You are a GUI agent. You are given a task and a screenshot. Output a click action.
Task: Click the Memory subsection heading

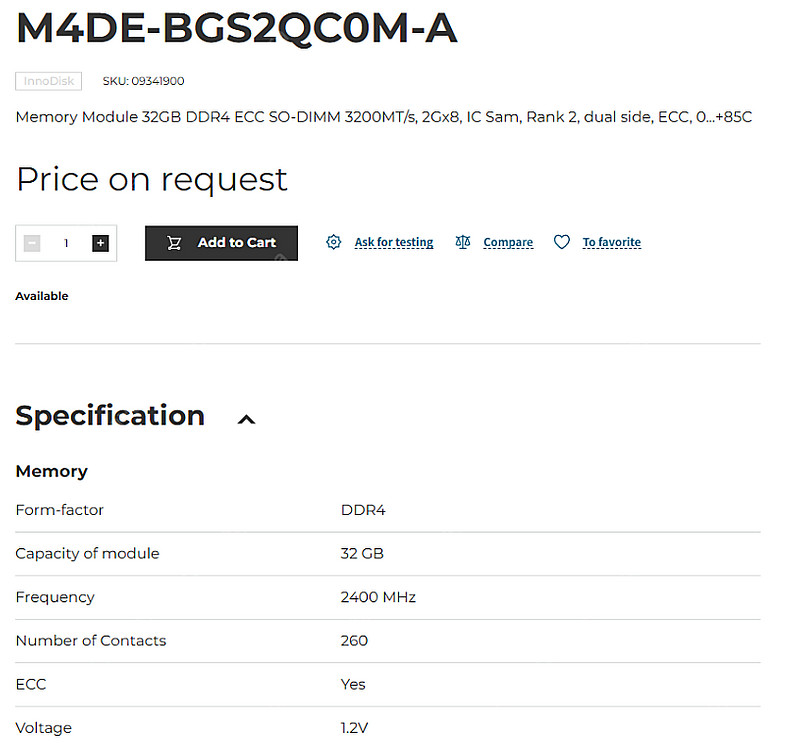tap(52, 471)
